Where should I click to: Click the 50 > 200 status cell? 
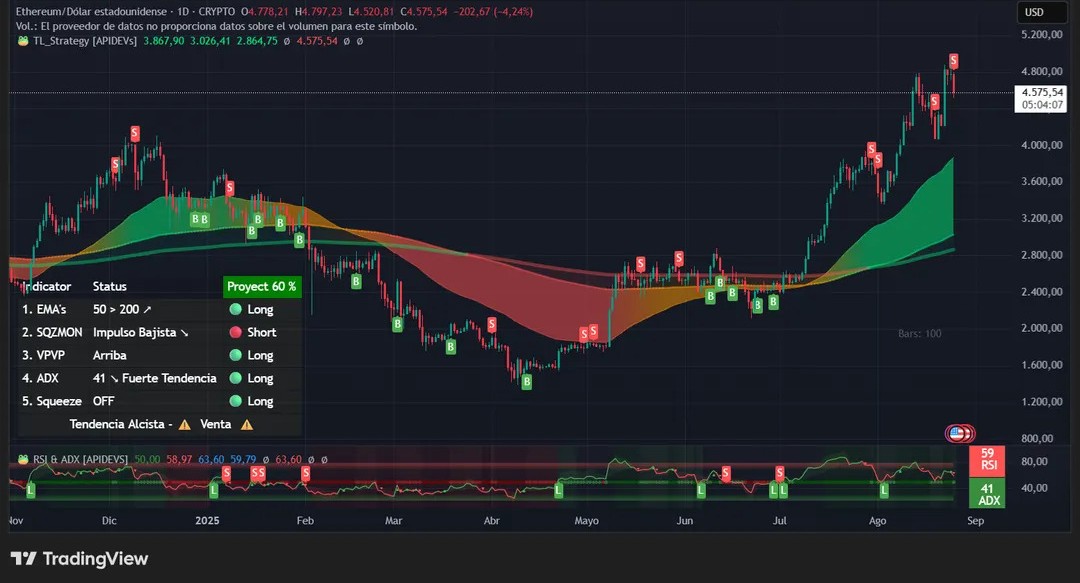coord(122,309)
